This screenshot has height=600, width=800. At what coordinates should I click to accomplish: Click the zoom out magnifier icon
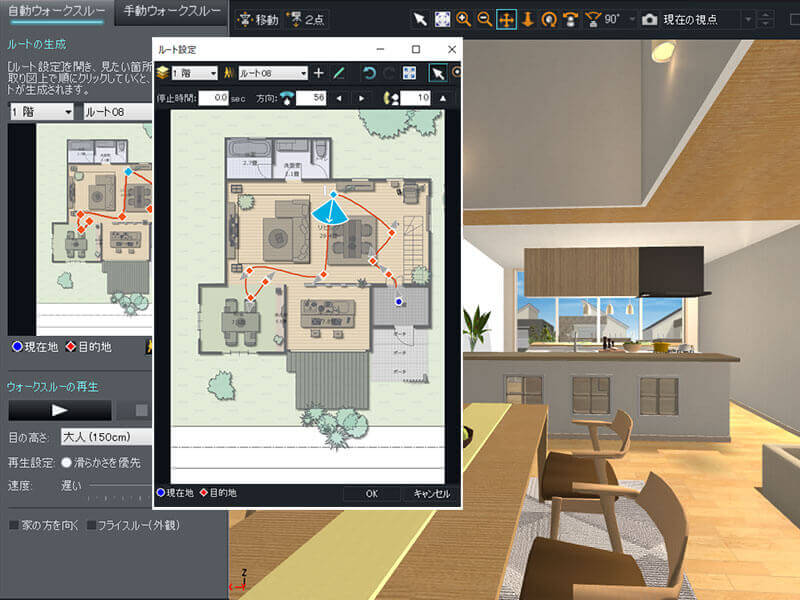(484, 19)
